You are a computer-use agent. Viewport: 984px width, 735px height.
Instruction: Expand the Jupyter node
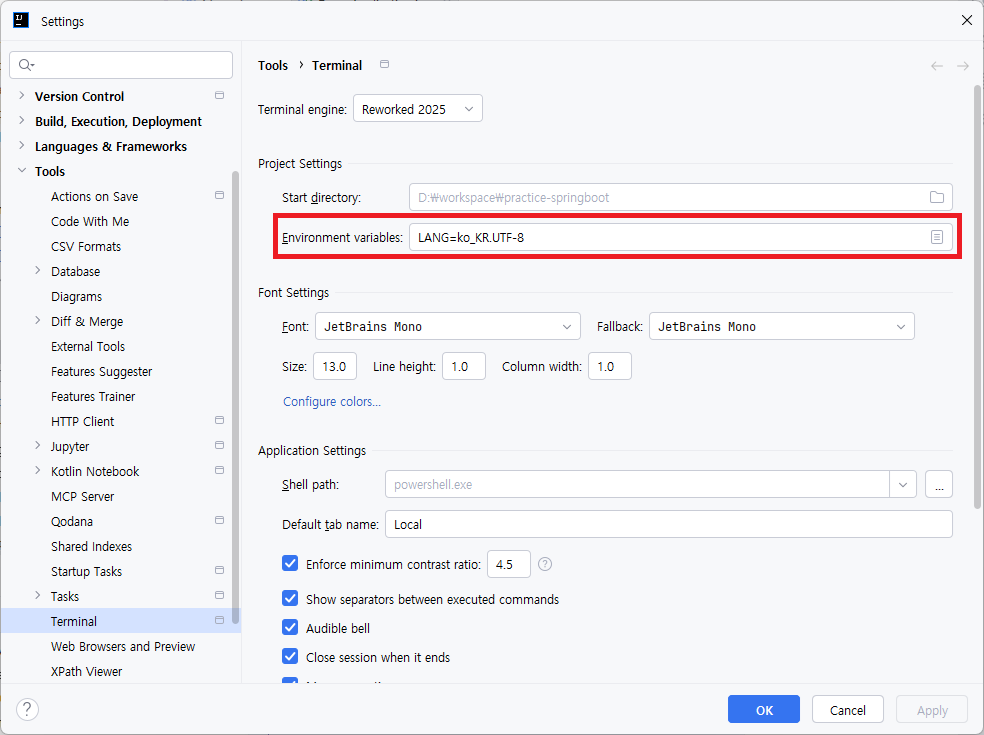click(38, 446)
